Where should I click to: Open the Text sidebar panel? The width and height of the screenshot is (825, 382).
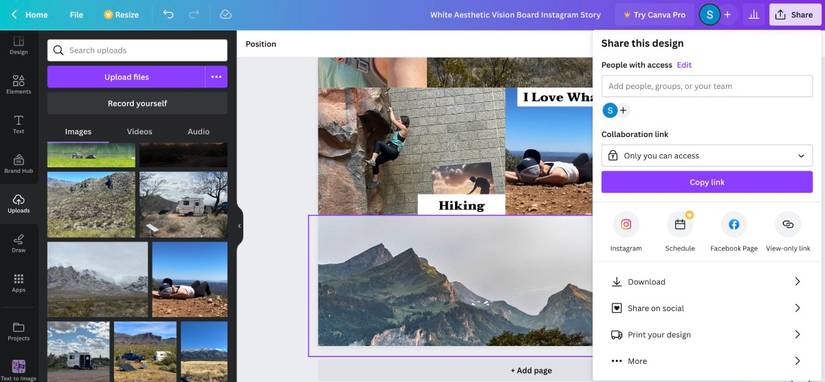pos(18,124)
